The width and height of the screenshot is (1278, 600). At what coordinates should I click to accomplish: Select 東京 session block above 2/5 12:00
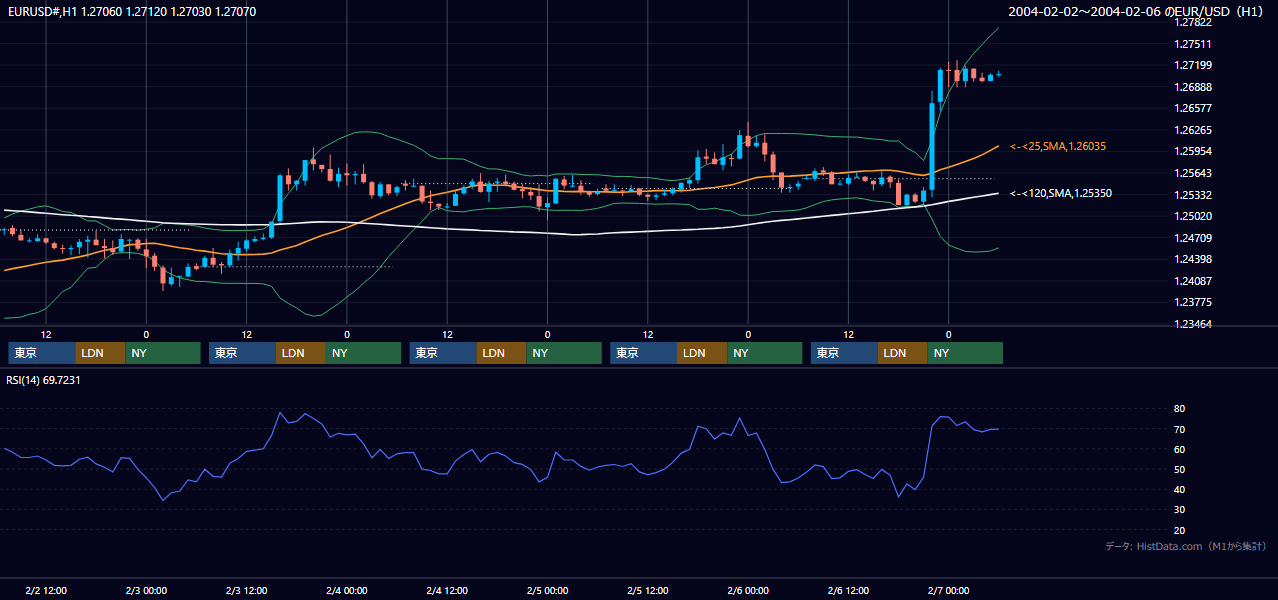pos(644,353)
